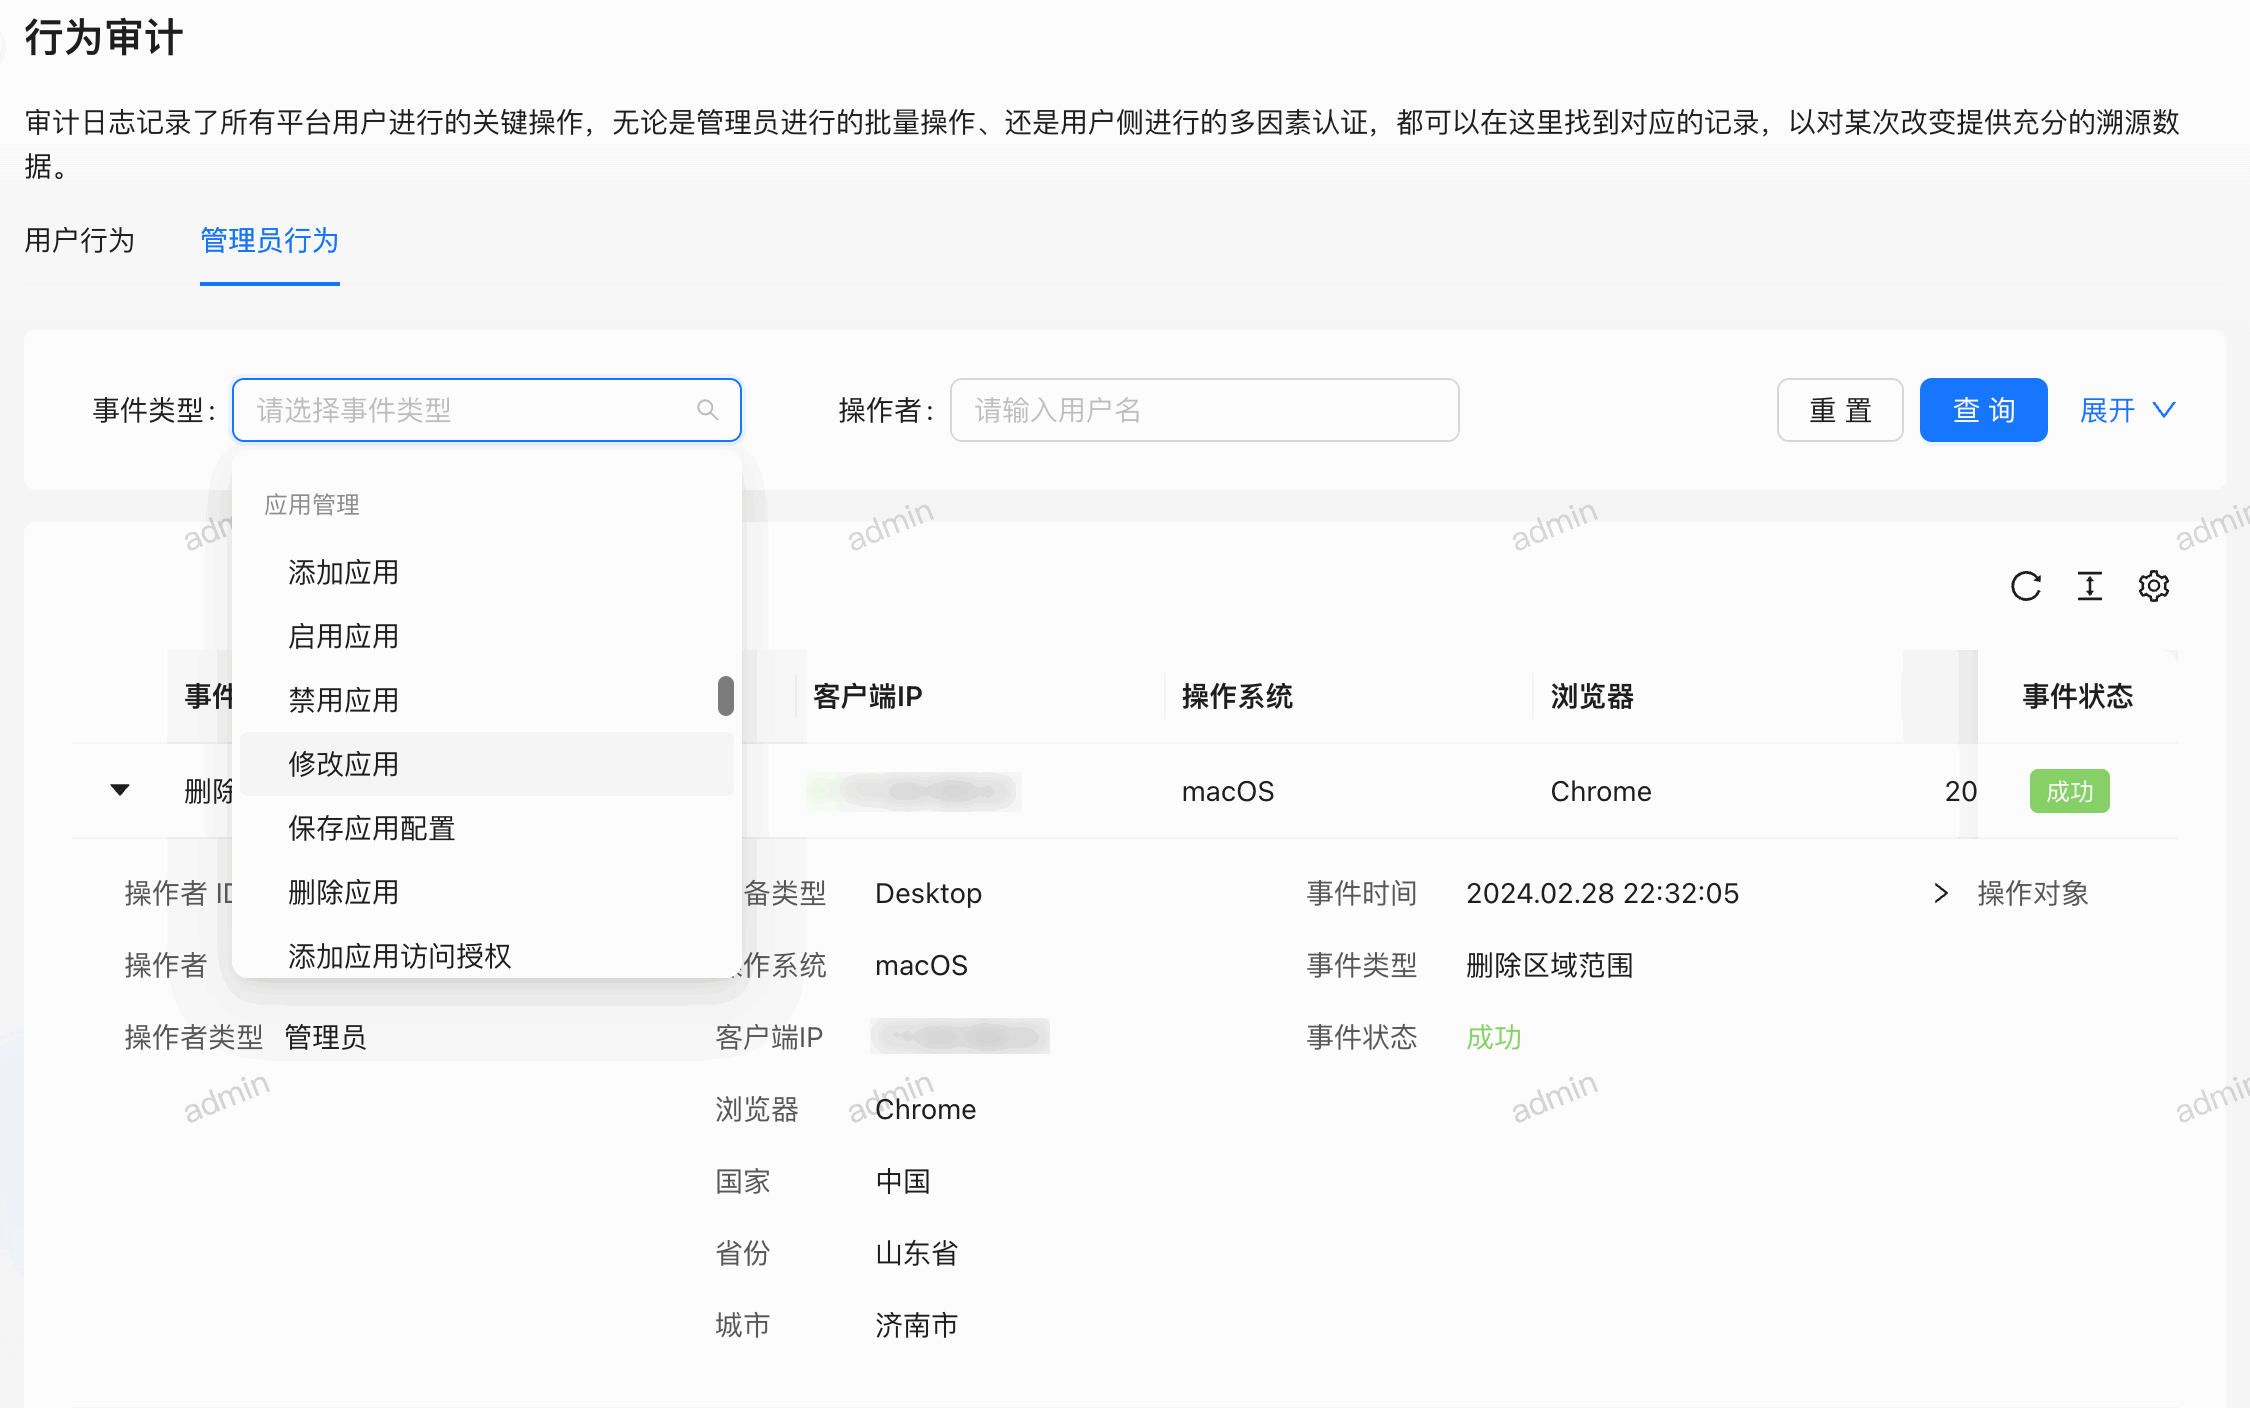This screenshot has width=2250, height=1408.
Task: Choose 添加应用 from dropdown
Action: [487, 572]
